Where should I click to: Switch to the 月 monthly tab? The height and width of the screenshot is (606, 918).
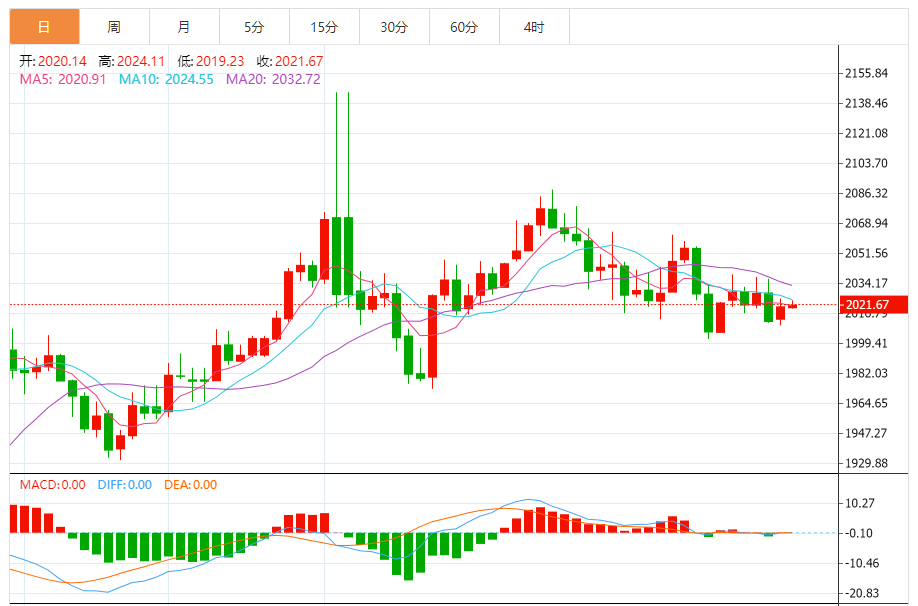(184, 27)
